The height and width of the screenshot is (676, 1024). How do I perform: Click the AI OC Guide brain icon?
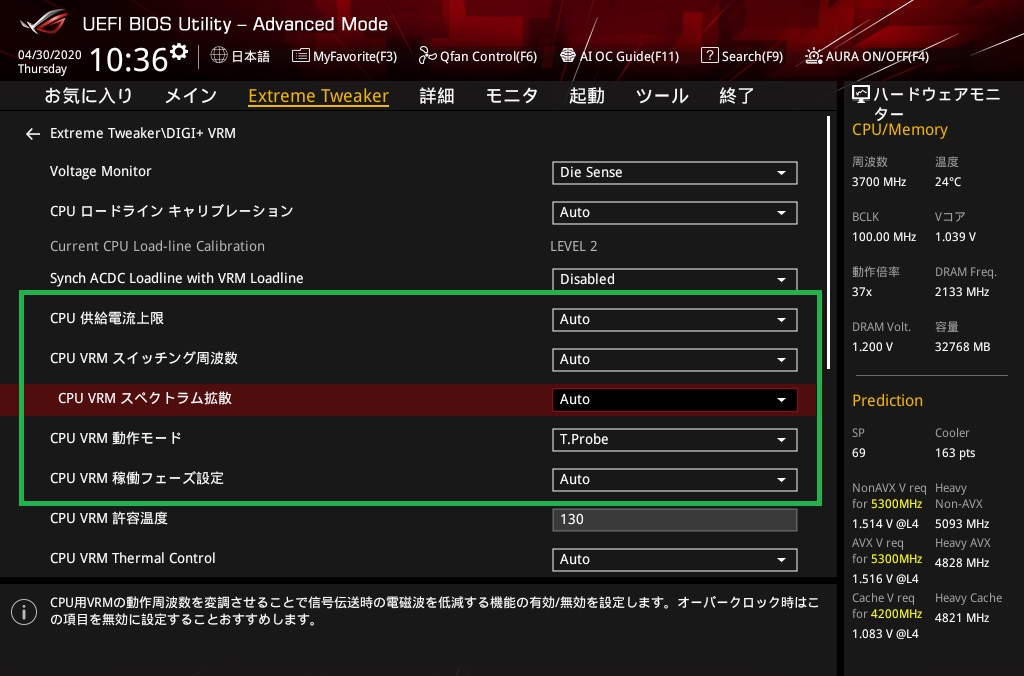pyautogui.click(x=568, y=56)
